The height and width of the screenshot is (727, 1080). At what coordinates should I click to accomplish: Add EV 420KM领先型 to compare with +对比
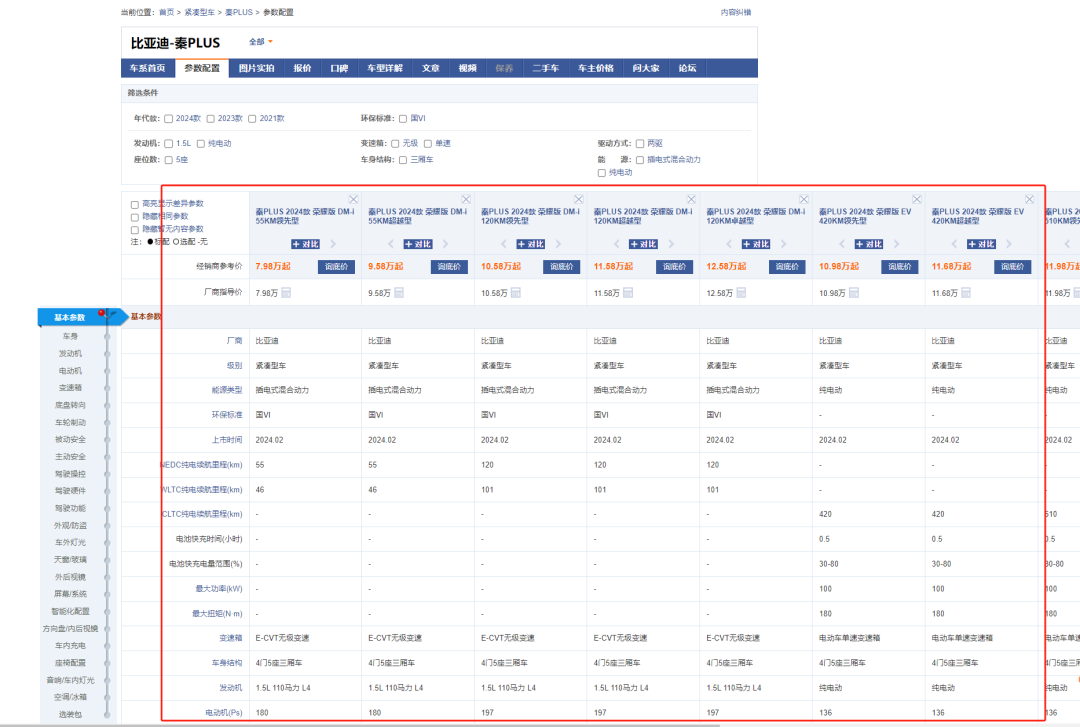[x=869, y=244]
